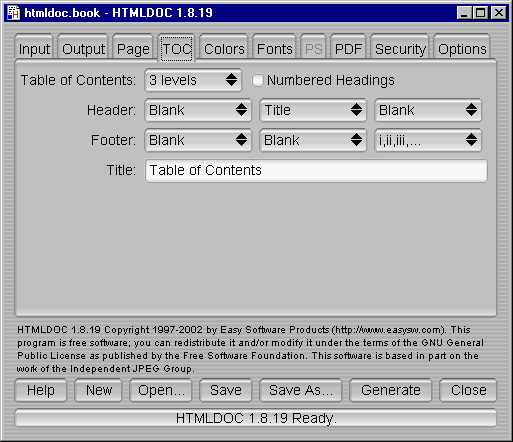The image size is (513, 442).
Task: Open the right Footer i,ii,iii dropdown
Action: coord(428,140)
